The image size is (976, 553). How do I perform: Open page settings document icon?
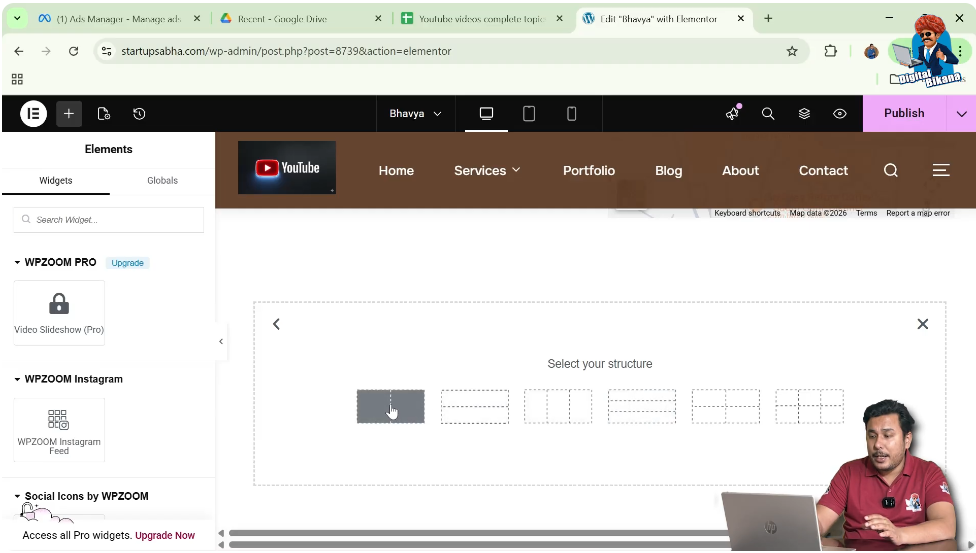point(104,113)
